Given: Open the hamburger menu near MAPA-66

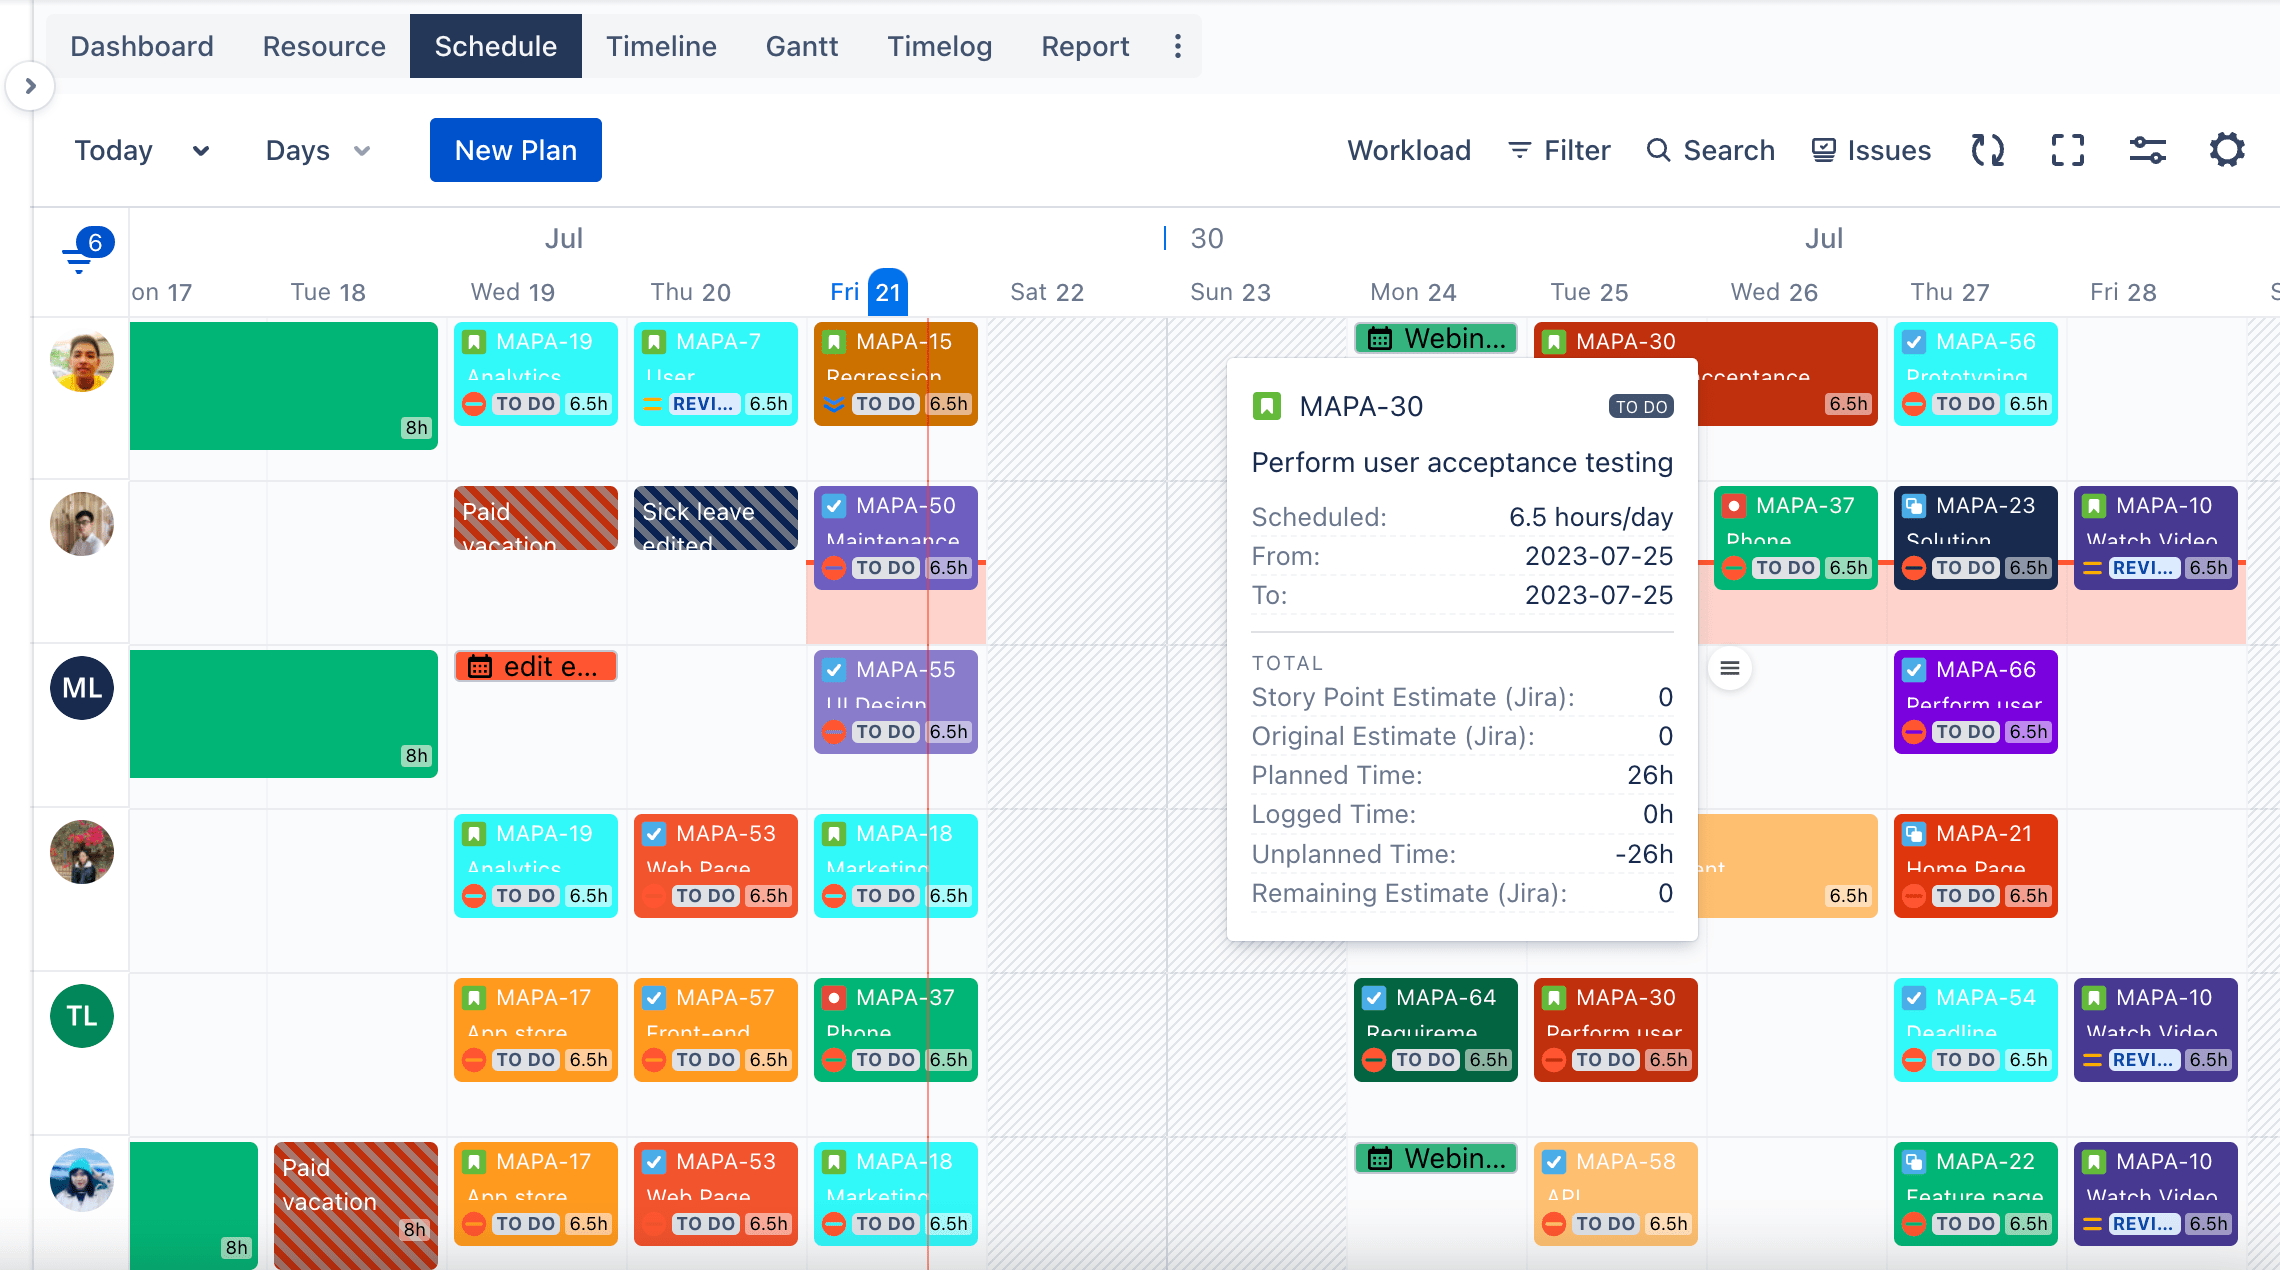Looking at the screenshot, I should (1729, 668).
